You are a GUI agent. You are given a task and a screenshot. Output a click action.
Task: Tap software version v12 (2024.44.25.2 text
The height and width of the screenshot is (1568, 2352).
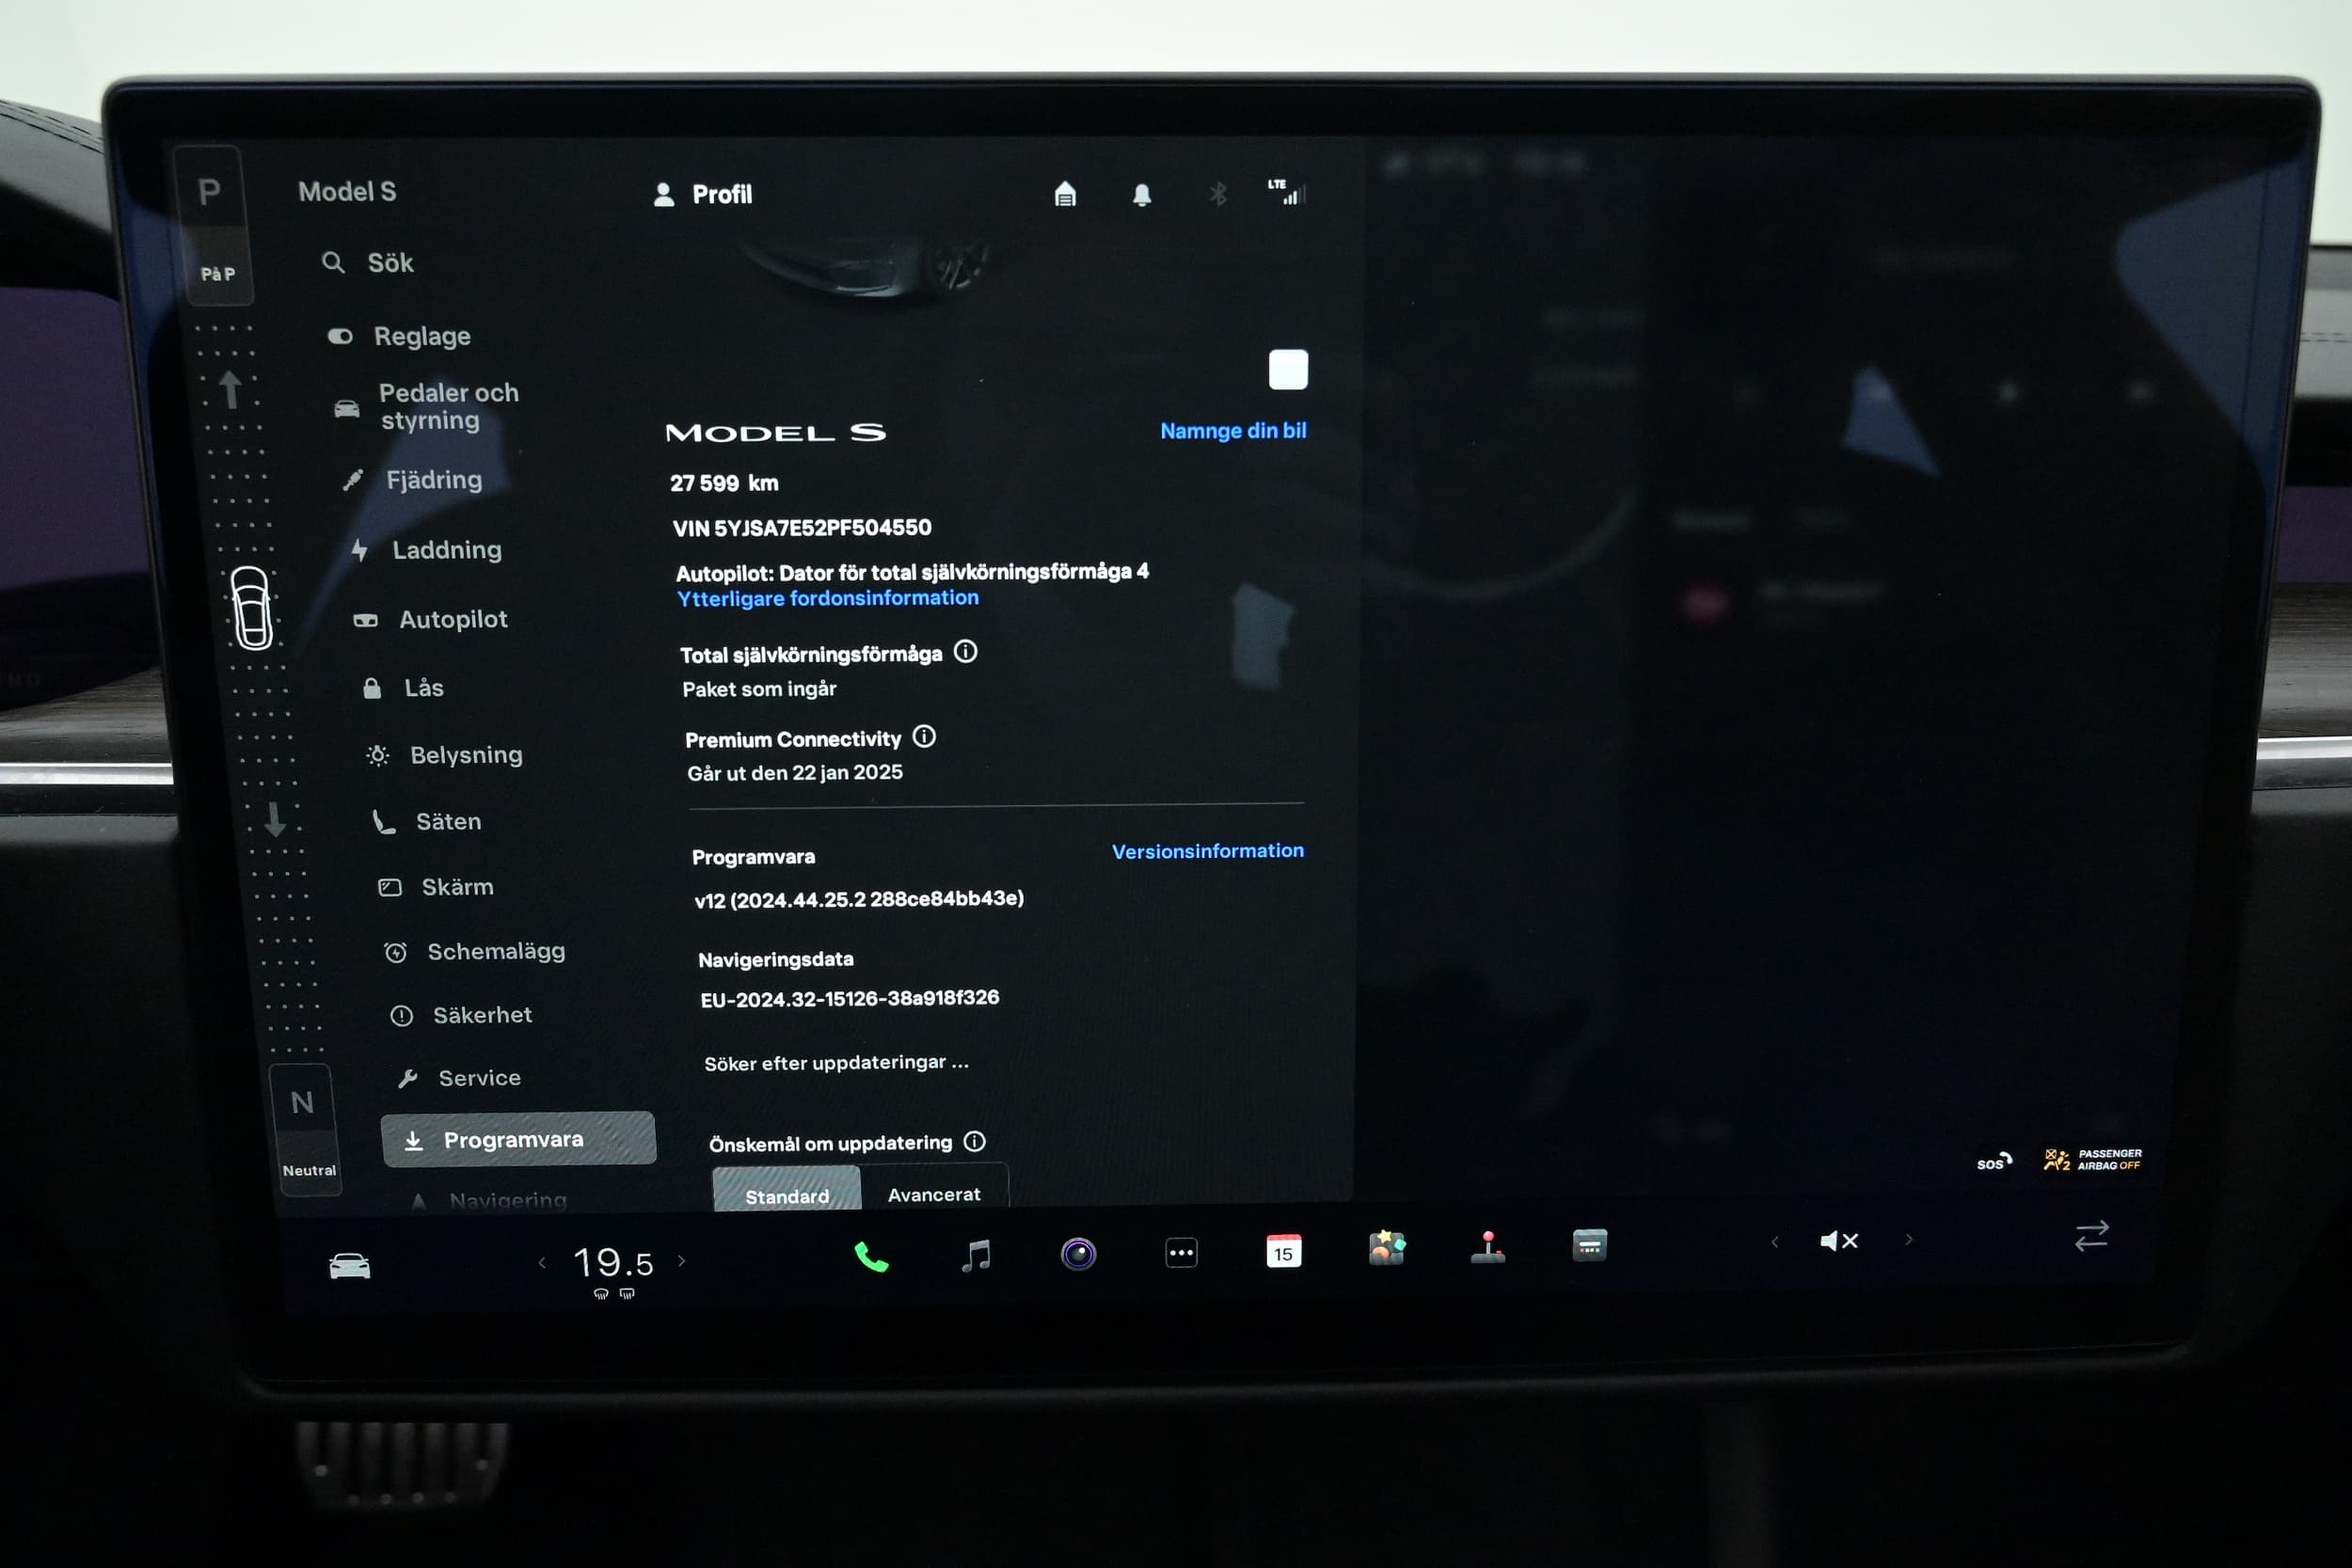click(859, 898)
